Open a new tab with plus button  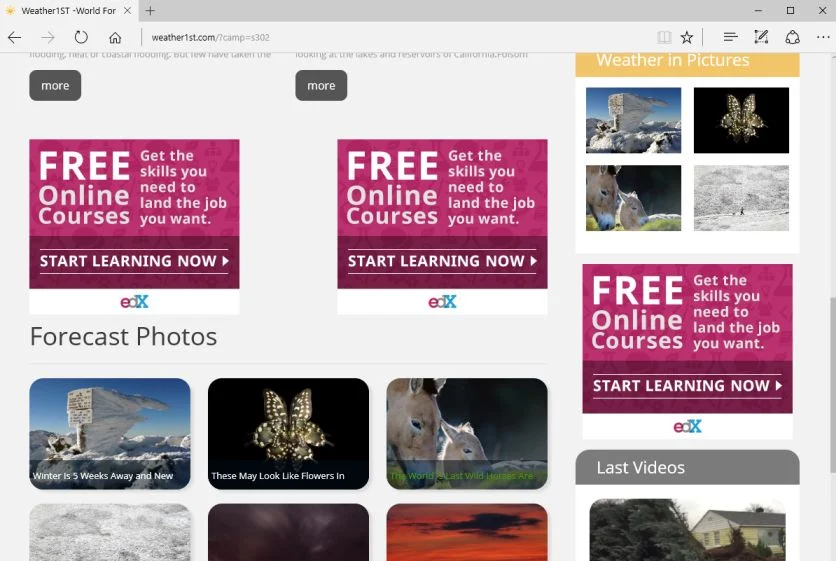tap(150, 11)
